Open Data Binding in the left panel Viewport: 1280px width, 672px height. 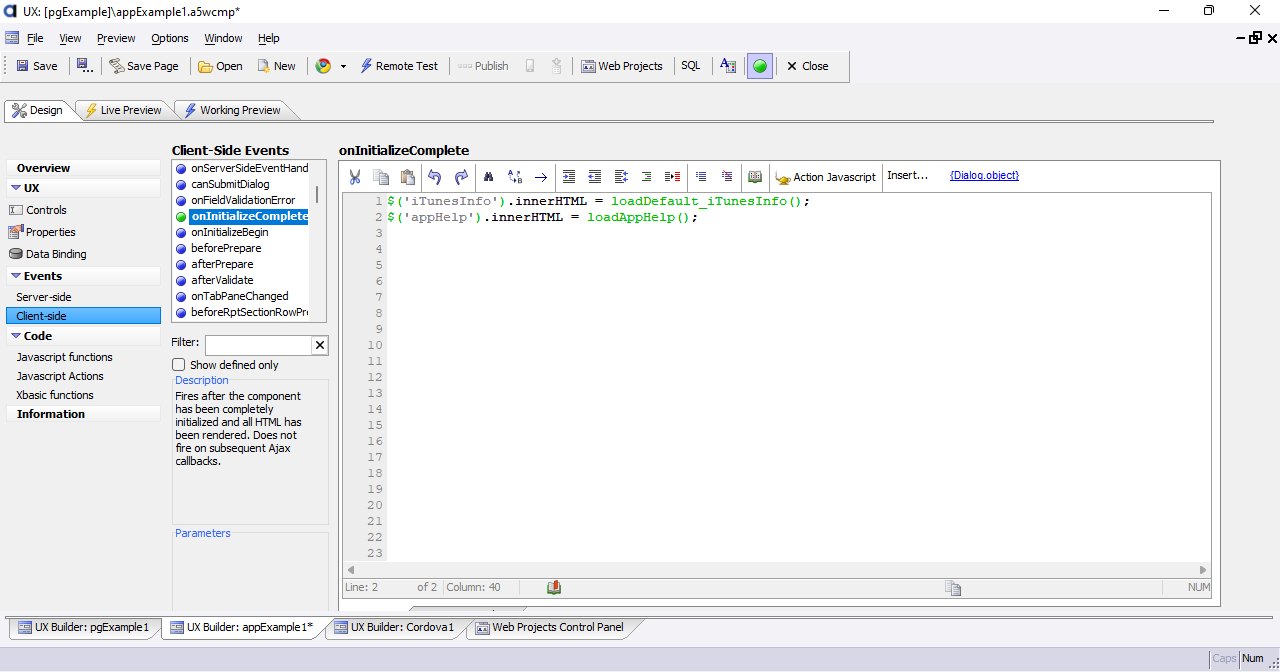tap(56, 254)
